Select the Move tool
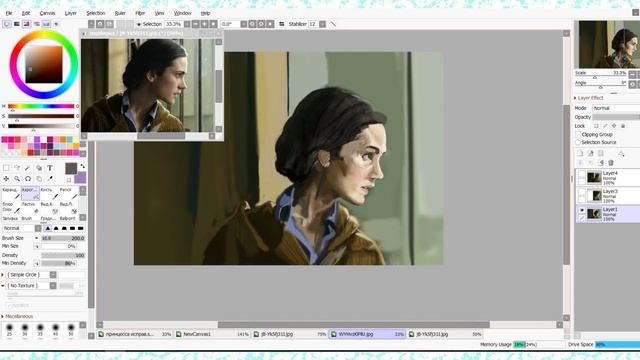Screen dimensions: 640x360 tap(6, 179)
